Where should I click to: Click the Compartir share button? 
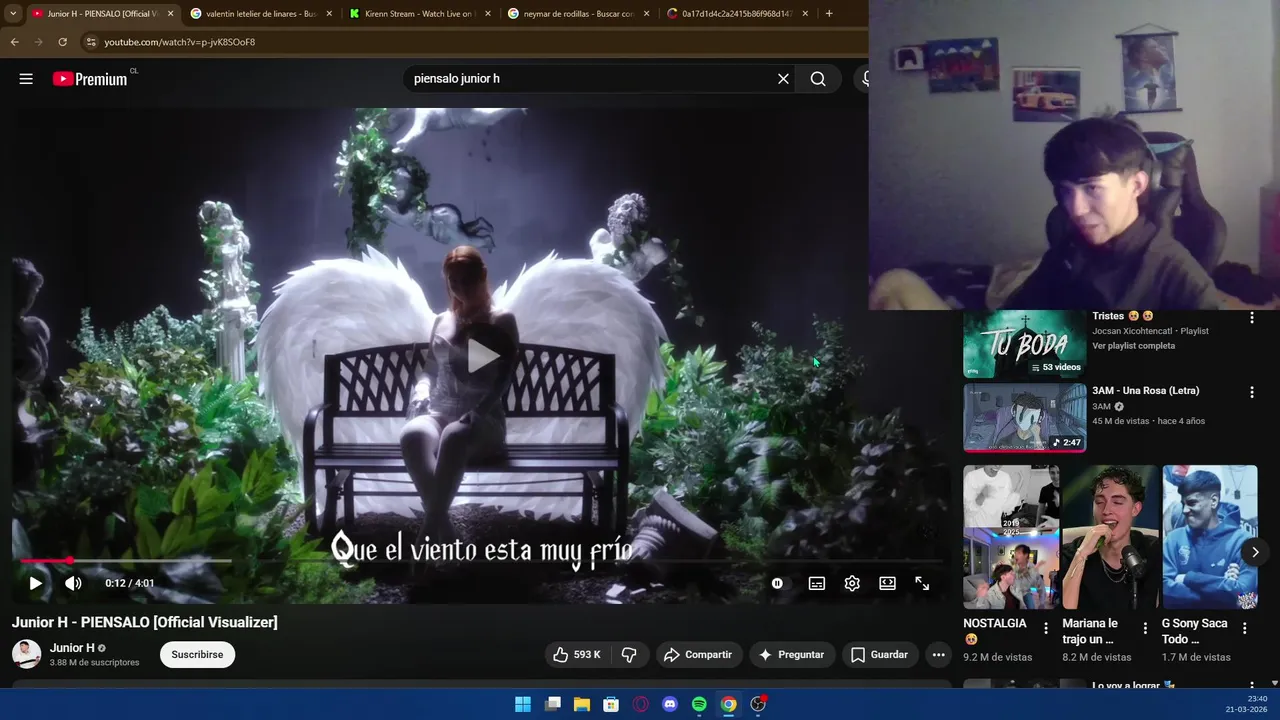click(x=699, y=655)
